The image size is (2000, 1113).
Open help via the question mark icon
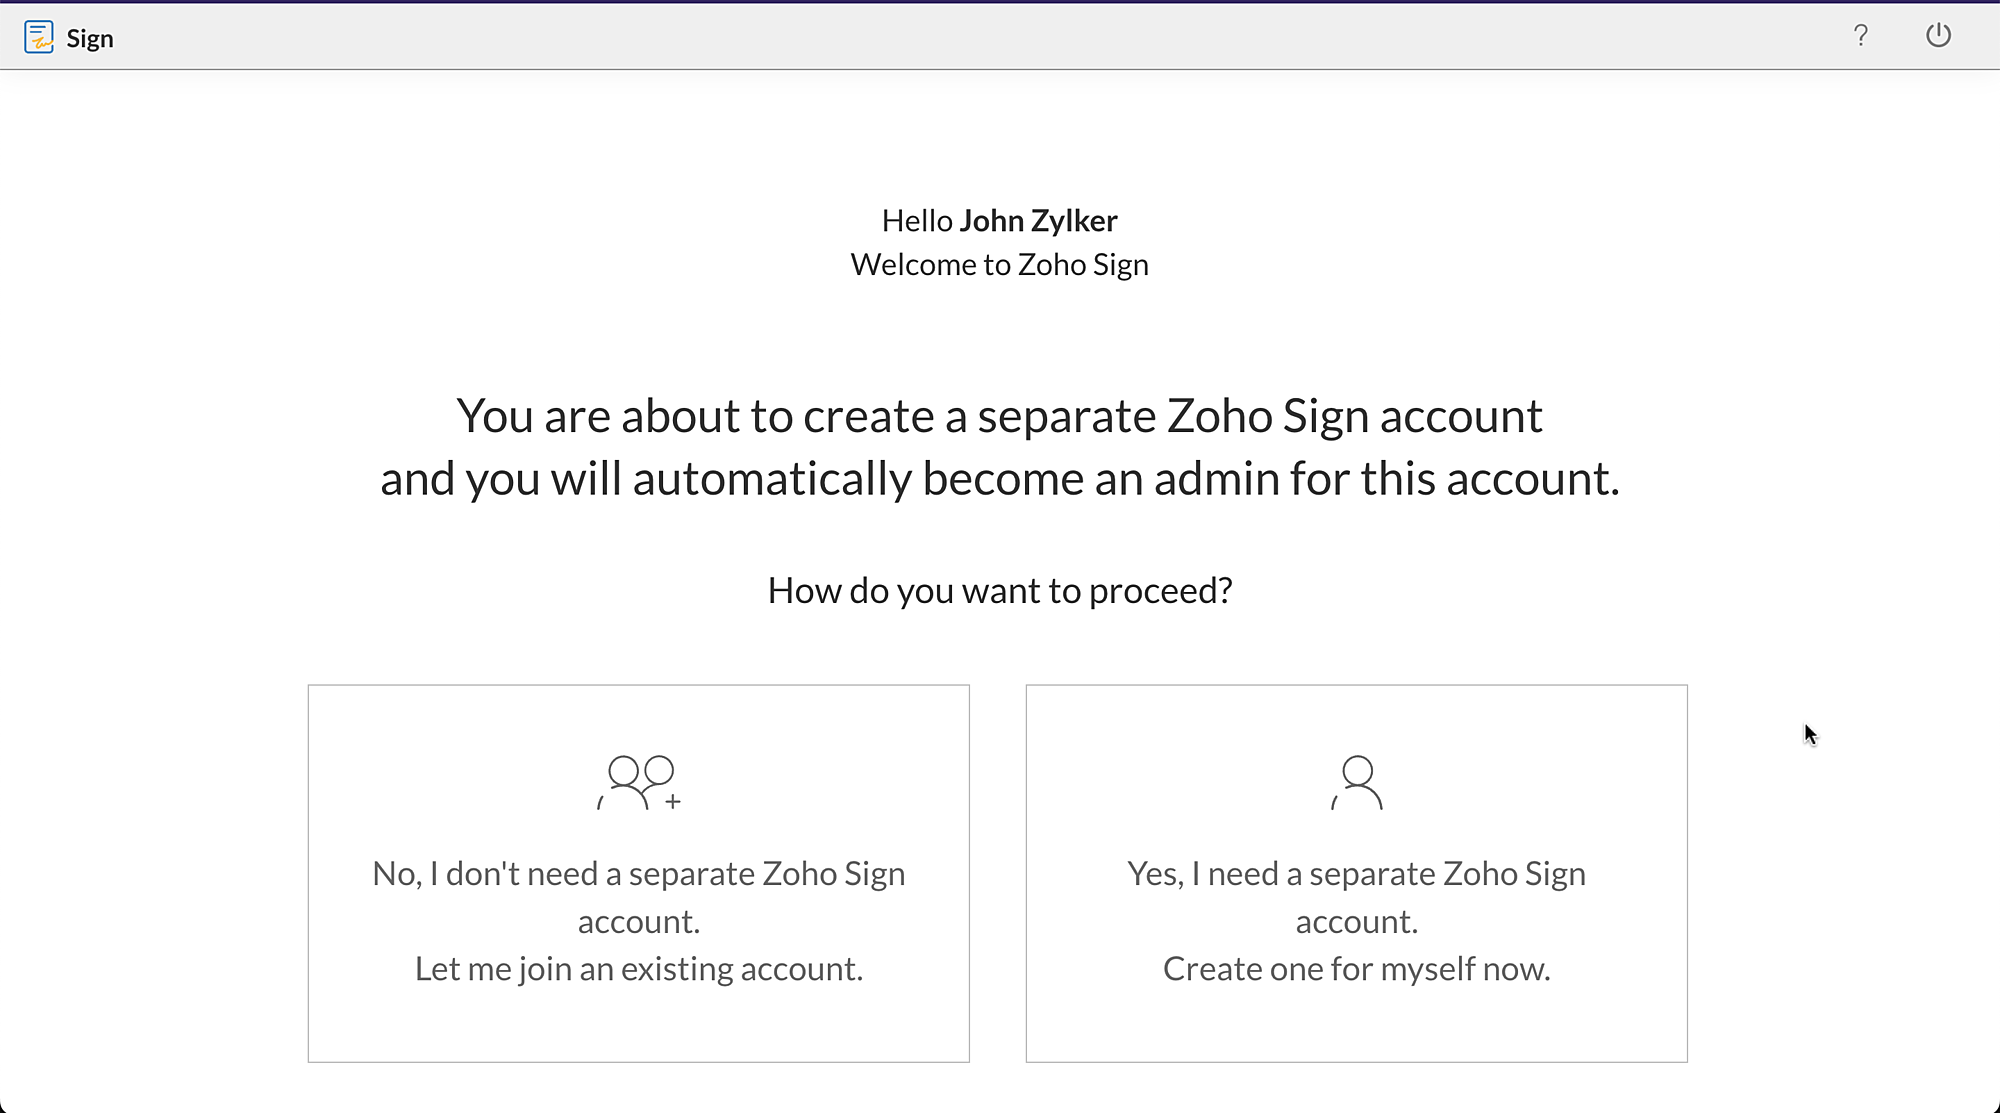[1860, 36]
